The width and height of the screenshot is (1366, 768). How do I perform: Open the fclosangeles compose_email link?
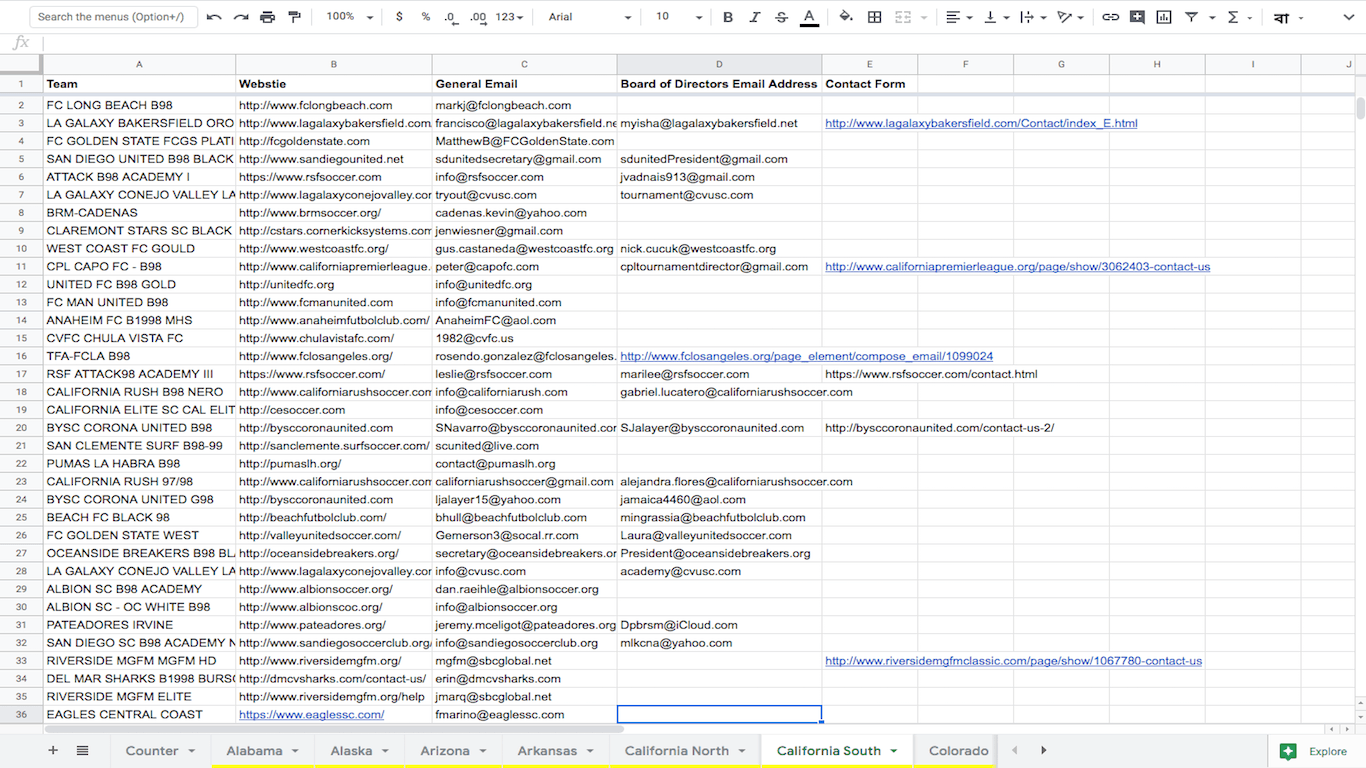click(806, 356)
